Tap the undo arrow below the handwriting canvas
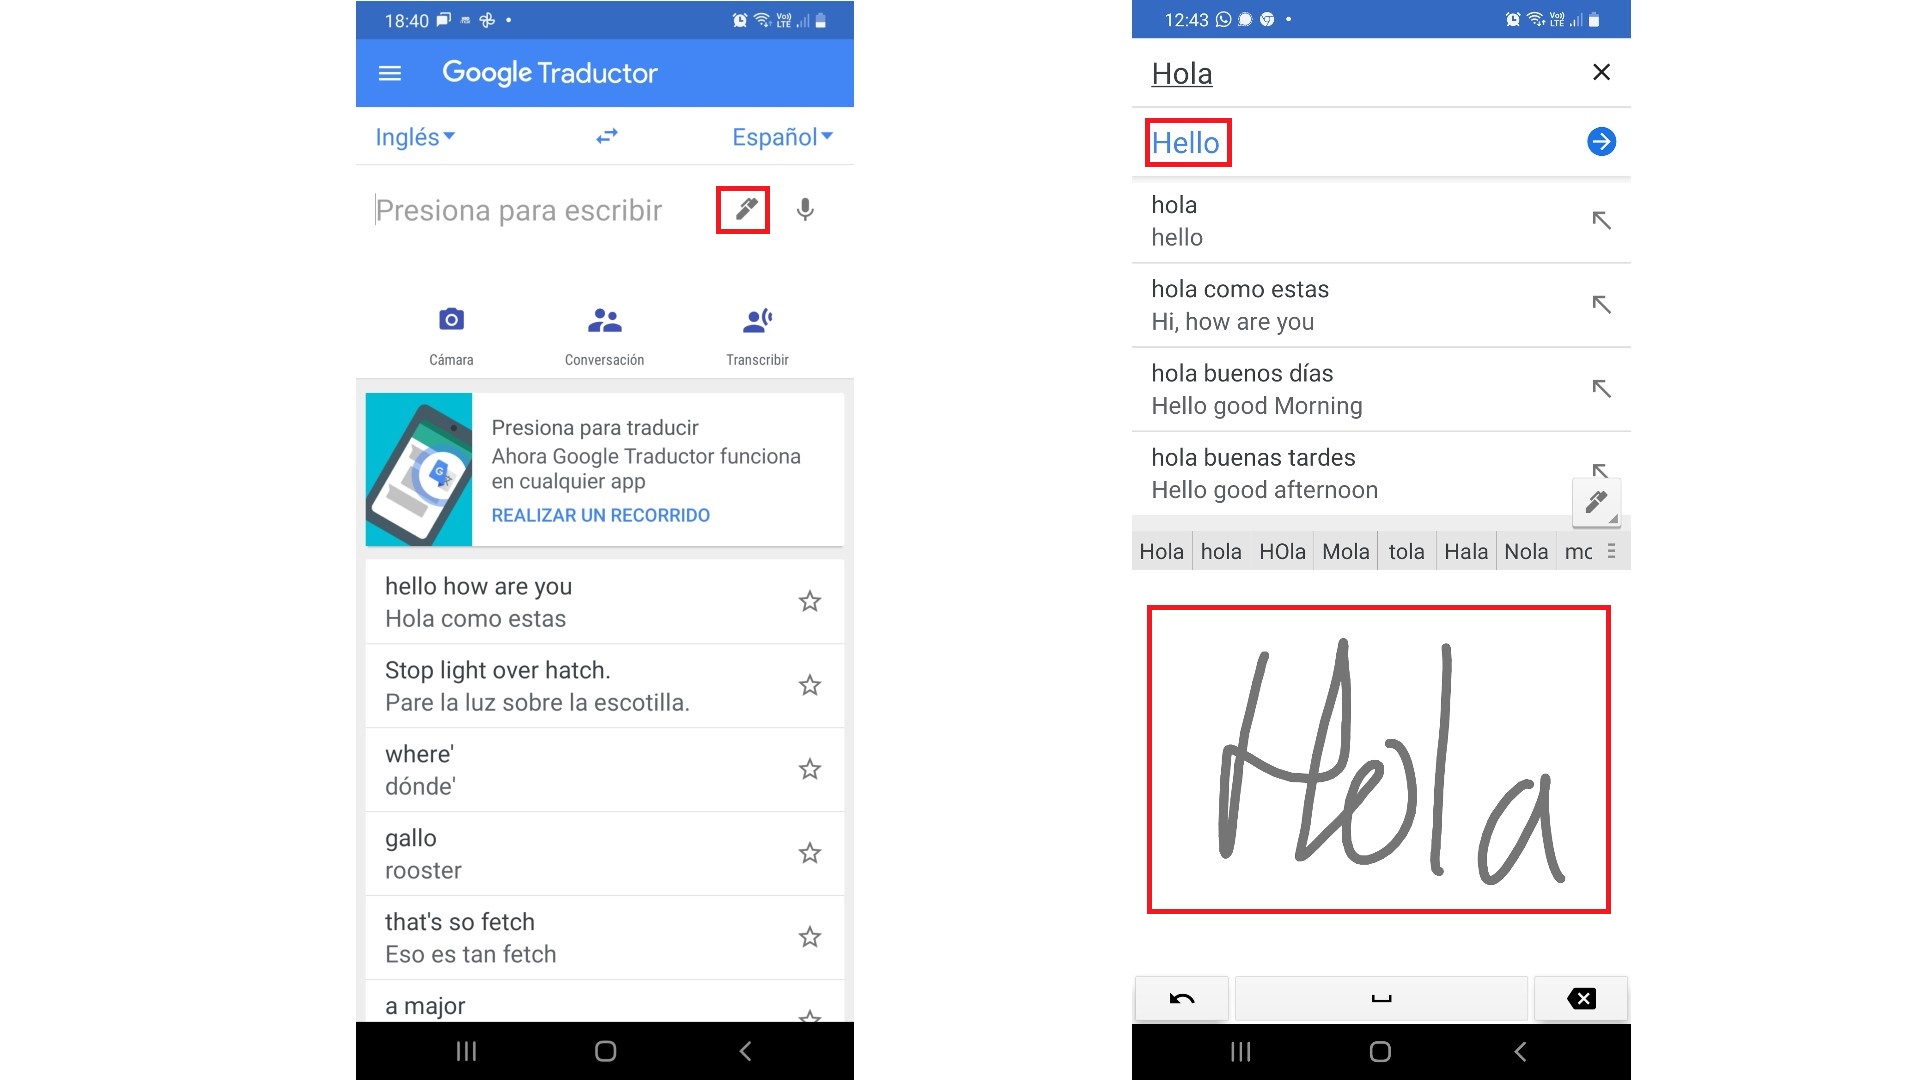The width and height of the screenshot is (1920, 1080). [x=1181, y=997]
